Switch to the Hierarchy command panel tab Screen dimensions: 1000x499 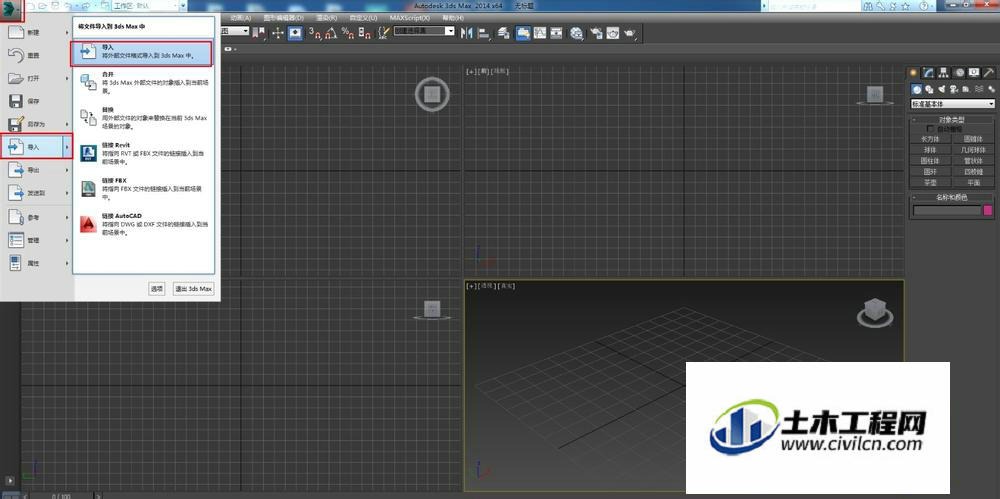tap(944, 73)
